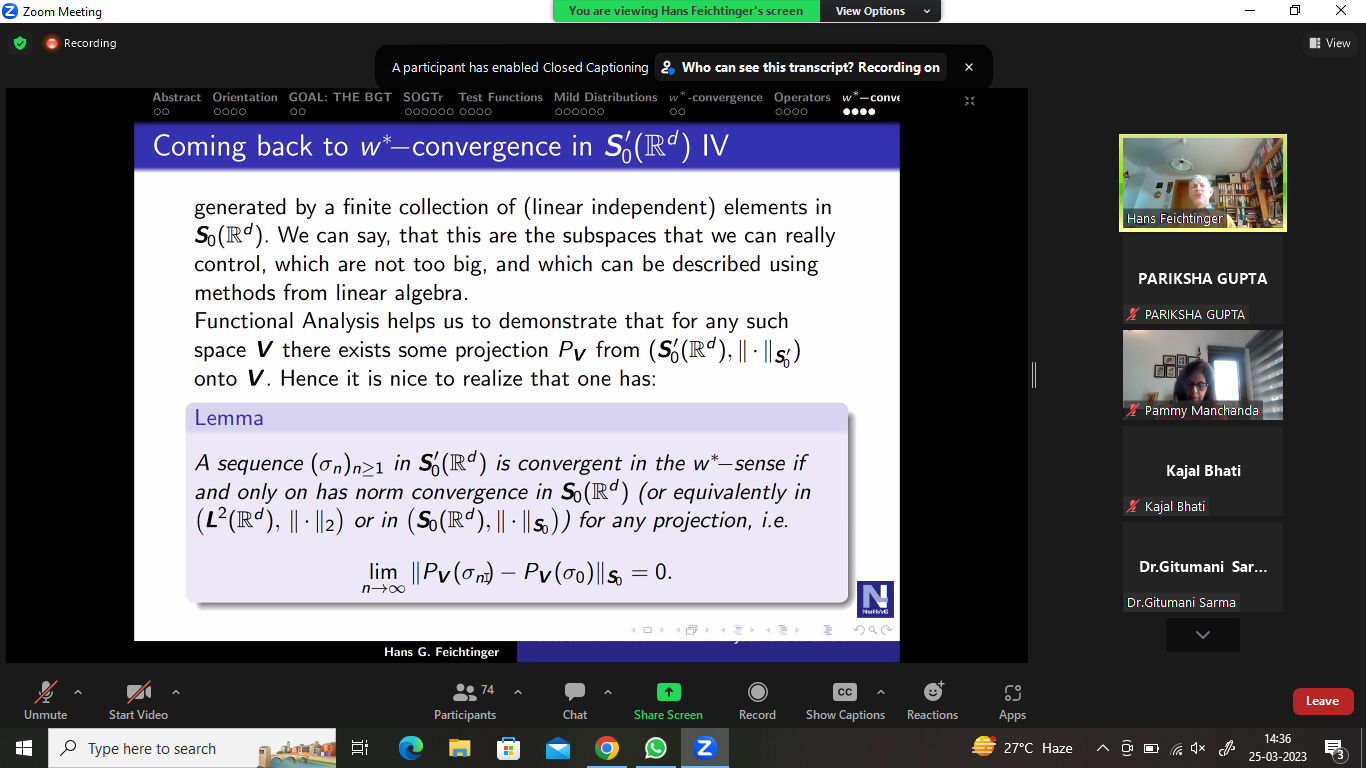Expand audio options arrow beside Unmute
The width and height of the screenshot is (1366, 768).
tap(78, 692)
